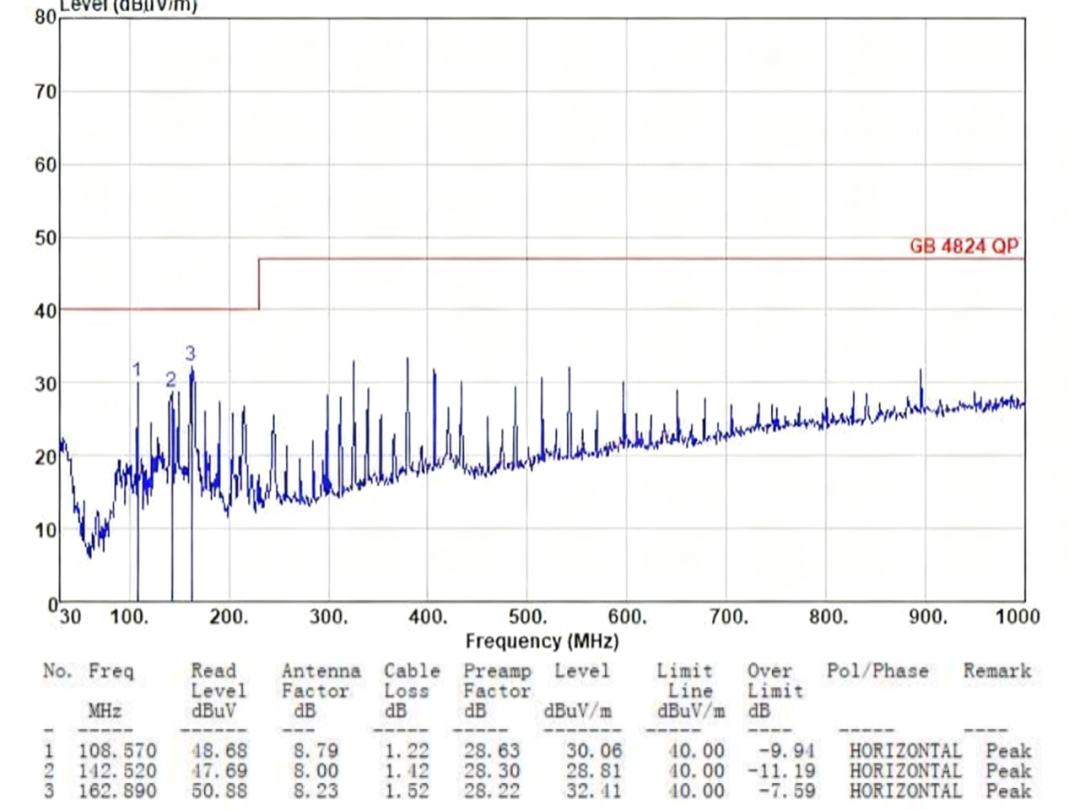Image resolution: width=1080 pixels, height=810 pixels.
Task: Click the 1000 tick on the frequency axis
Action: [1017, 616]
